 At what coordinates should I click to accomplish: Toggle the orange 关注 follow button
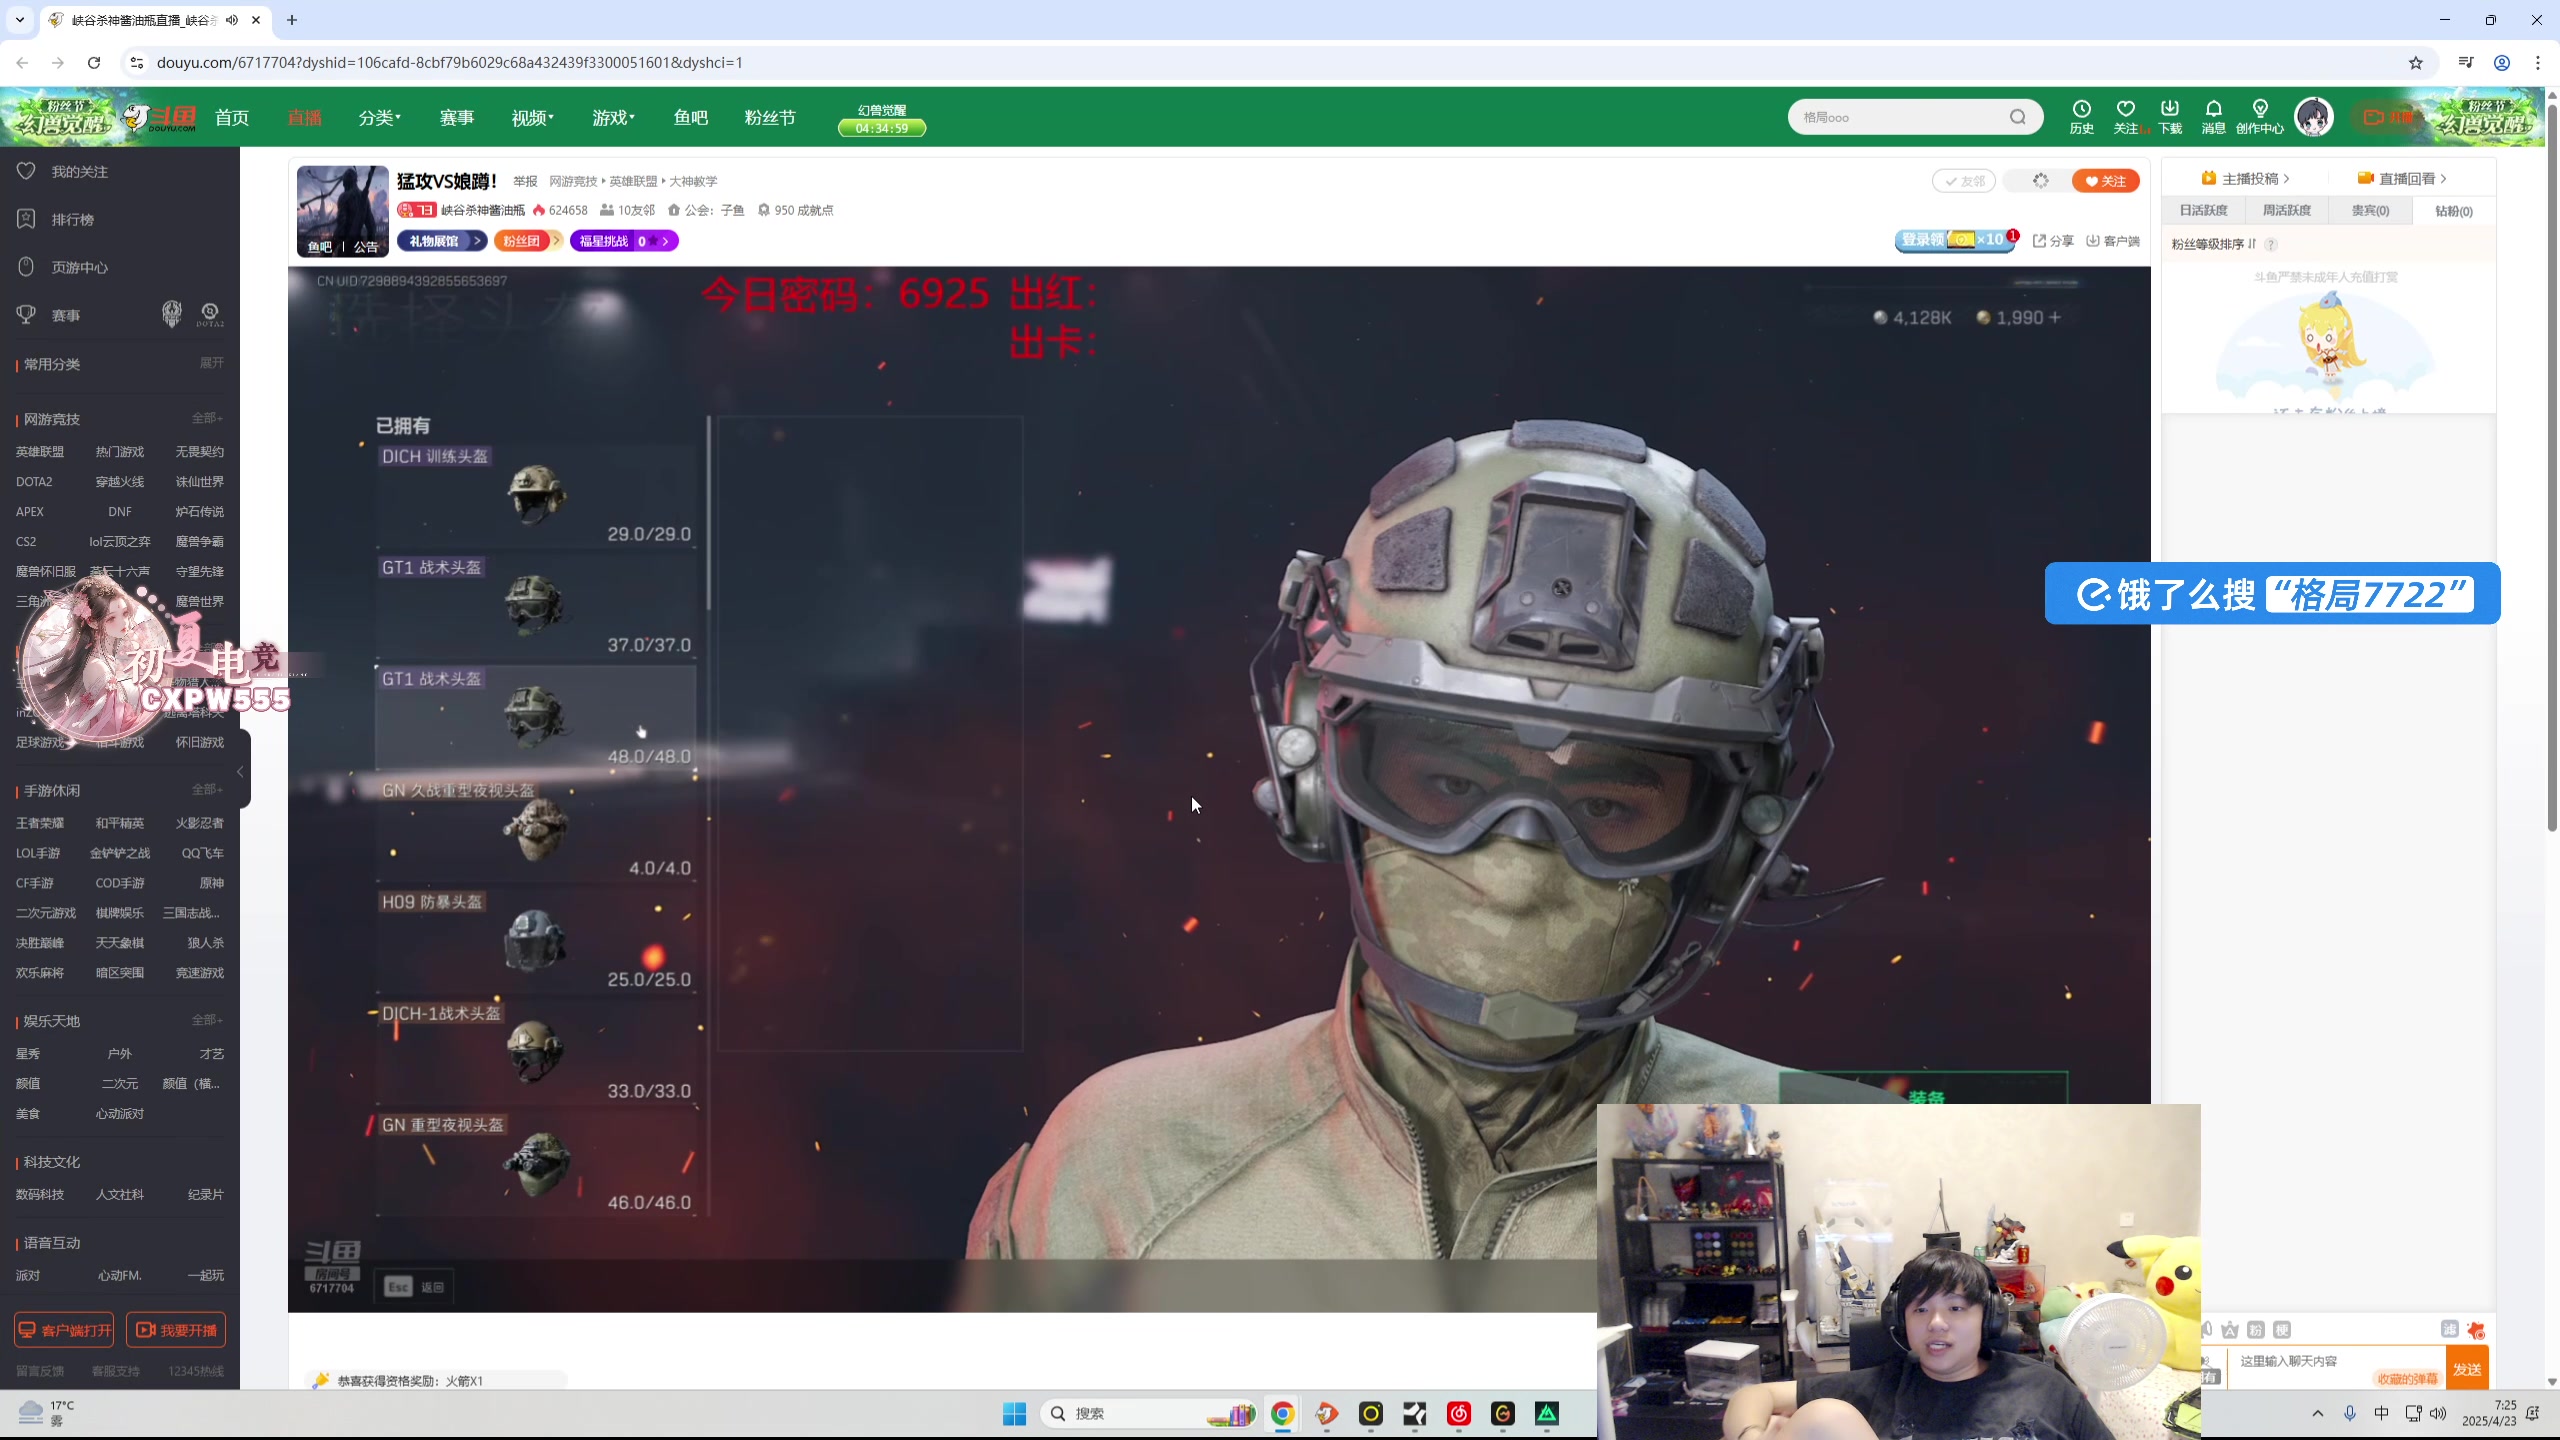click(x=2105, y=181)
